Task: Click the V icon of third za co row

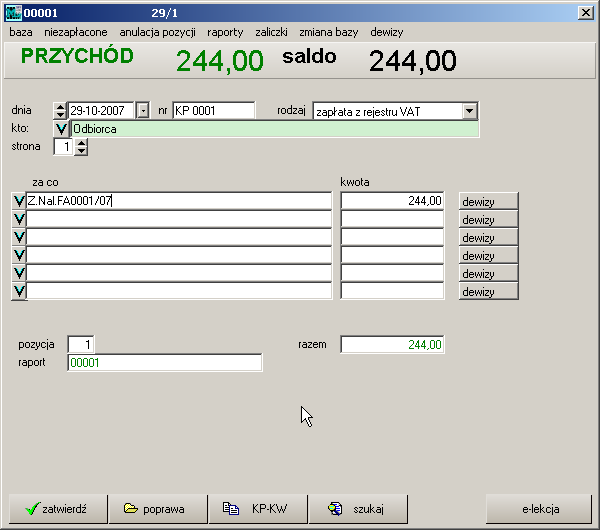Action: 19,237
